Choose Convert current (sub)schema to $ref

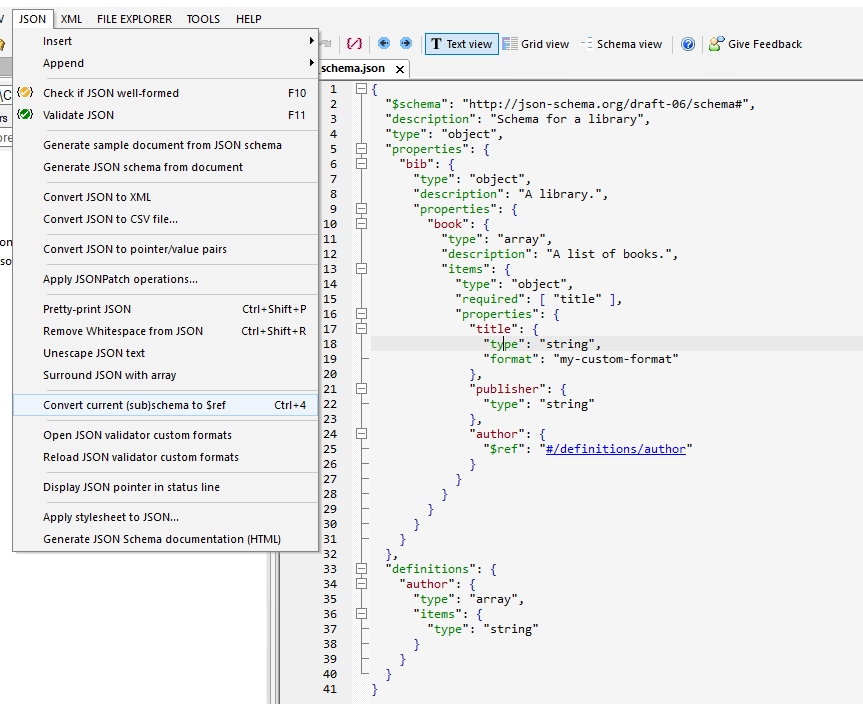pyautogui.click(x=166, y=405)
